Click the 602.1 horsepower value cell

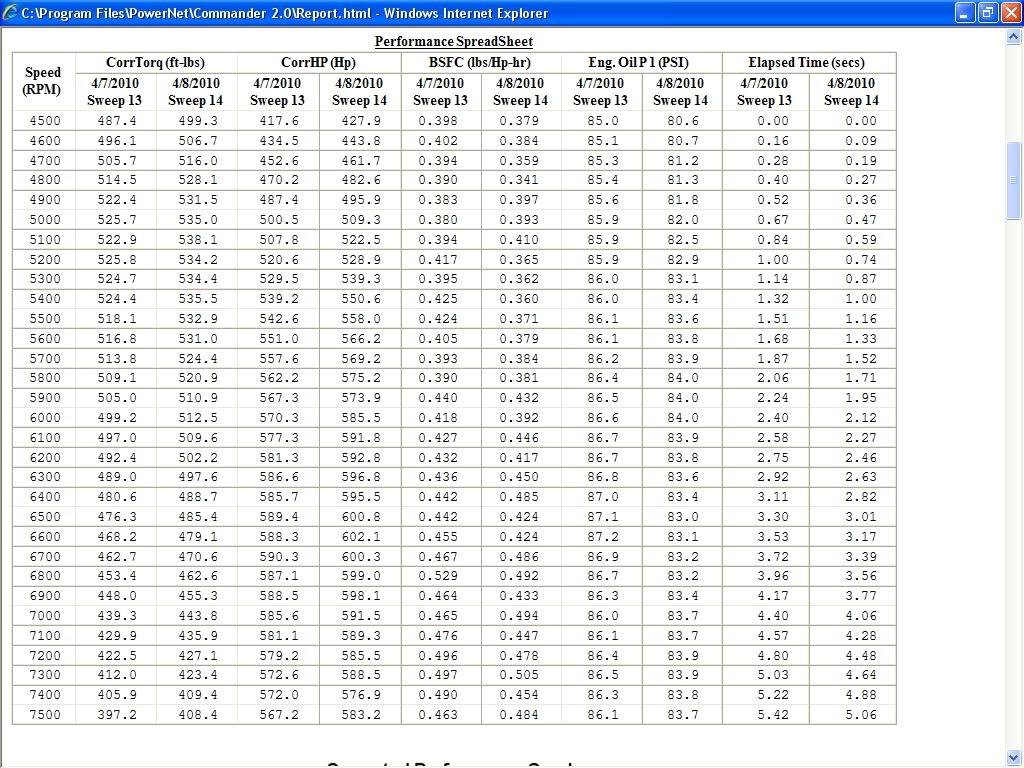(360, 537)
